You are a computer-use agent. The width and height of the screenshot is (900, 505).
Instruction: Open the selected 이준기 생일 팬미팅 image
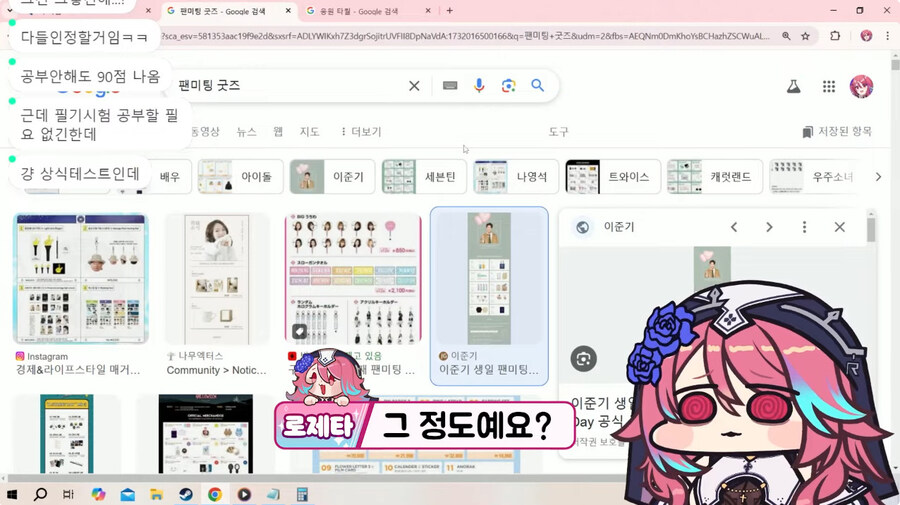pyautogui.click(x=489, y=279)
